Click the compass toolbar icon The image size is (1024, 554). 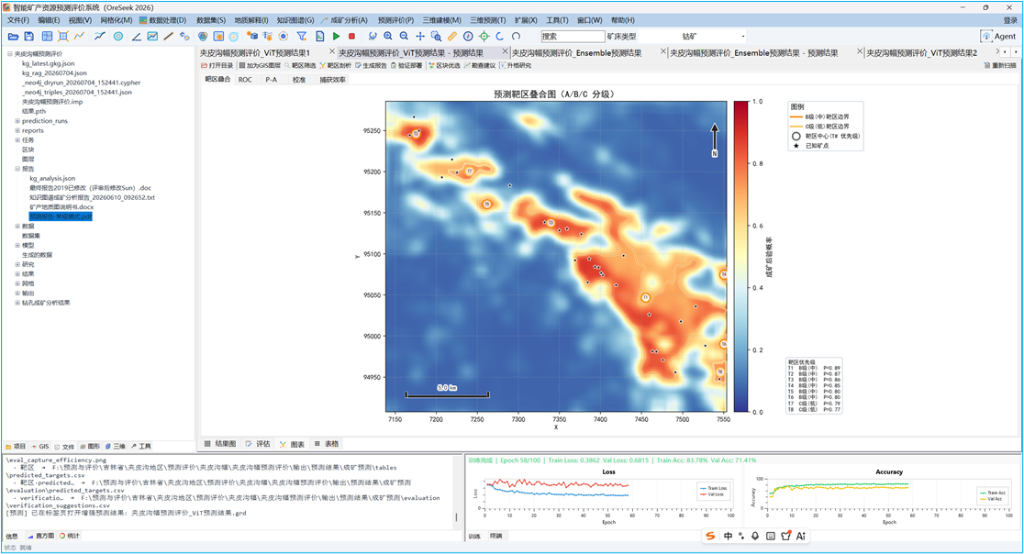coord(468,37)
